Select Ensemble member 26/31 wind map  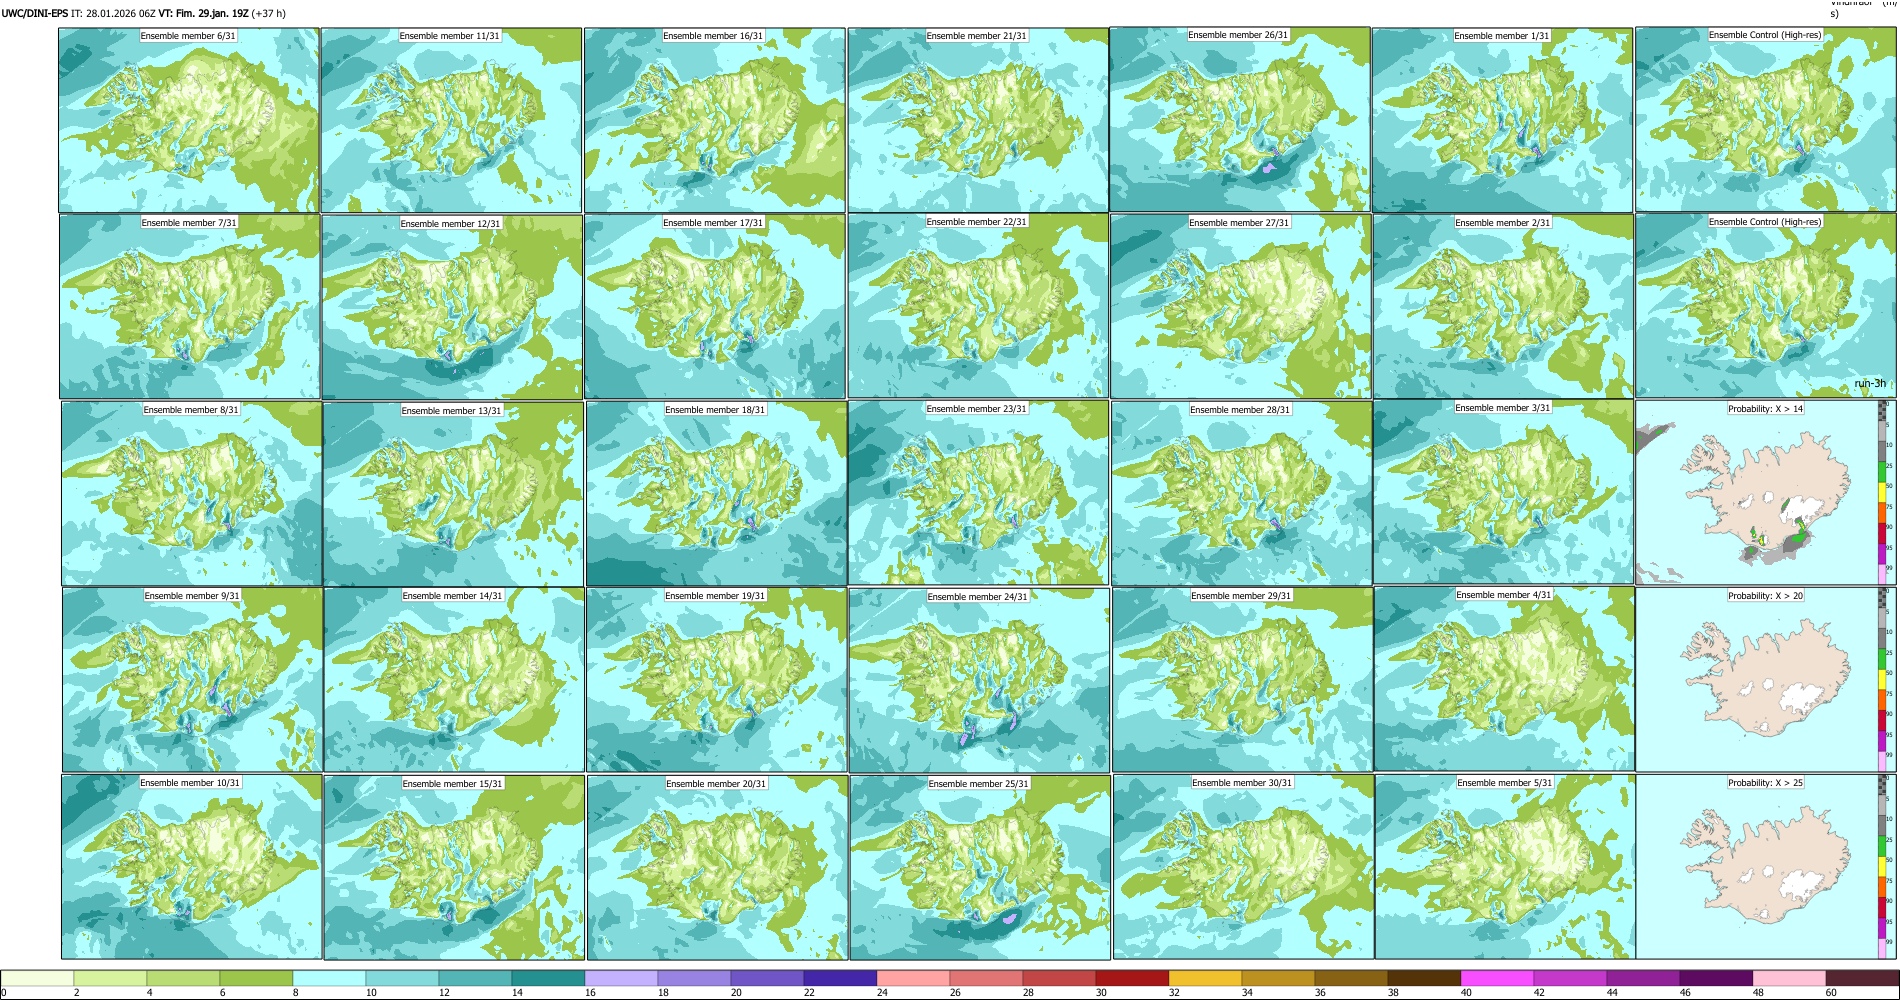click(x=1240, y=119)
